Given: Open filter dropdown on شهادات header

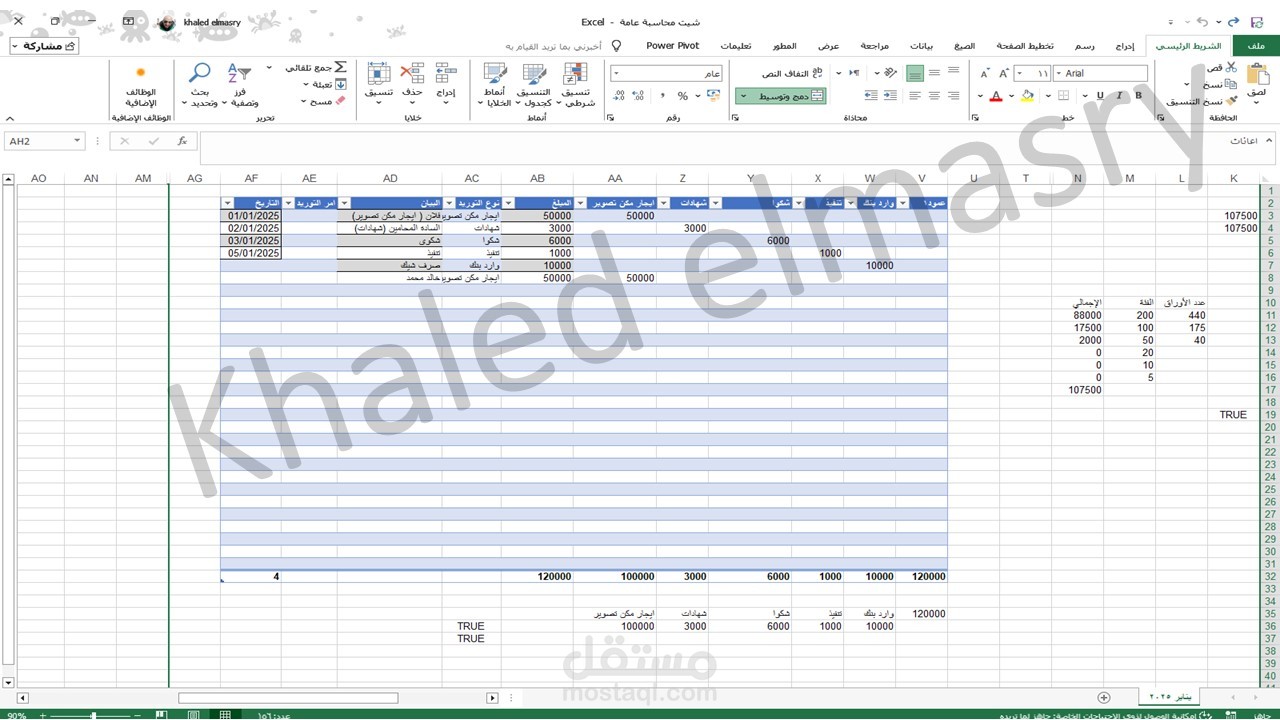Looking at the screenshot, I should click(665, 204).
